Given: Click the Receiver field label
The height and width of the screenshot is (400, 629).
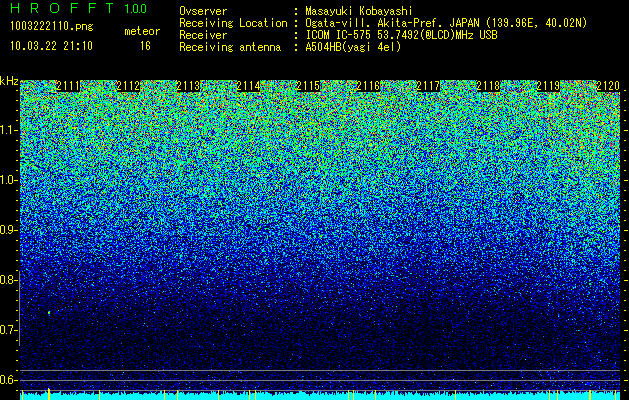Looking at the screenshot, I should pyautogui.click(x=203, y=35).
